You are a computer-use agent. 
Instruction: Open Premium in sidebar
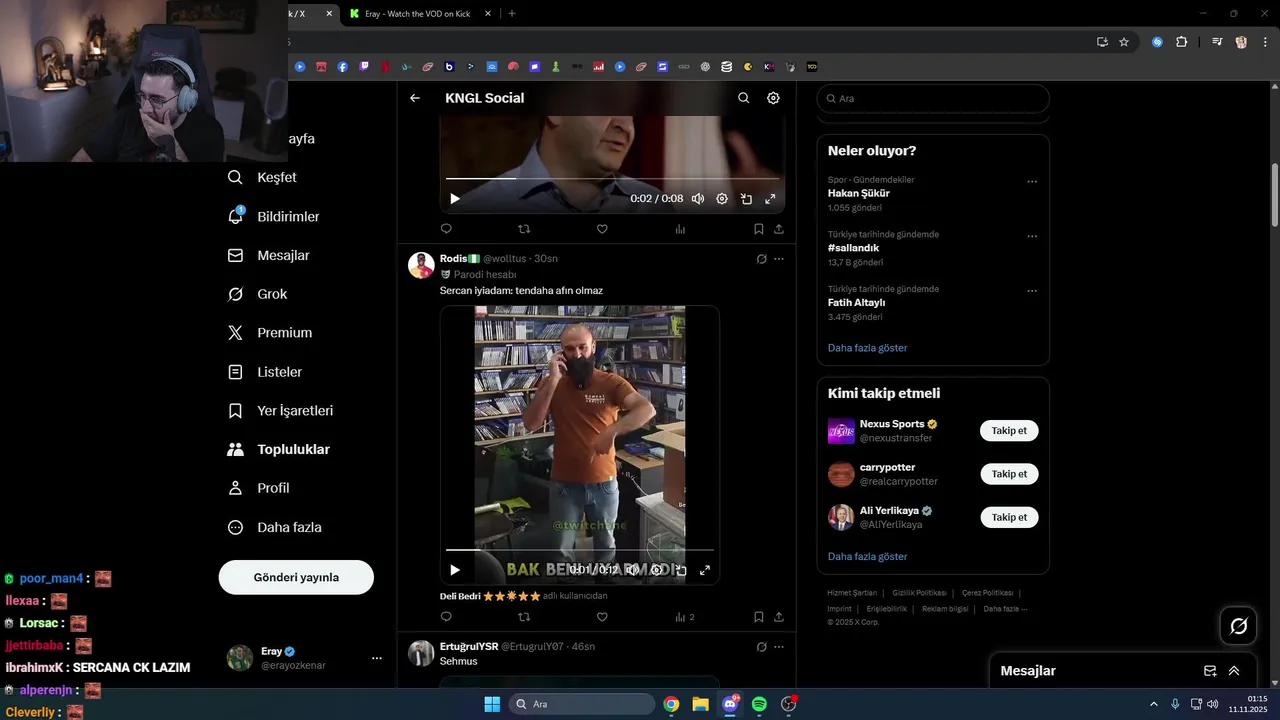(x=271, y=333)
